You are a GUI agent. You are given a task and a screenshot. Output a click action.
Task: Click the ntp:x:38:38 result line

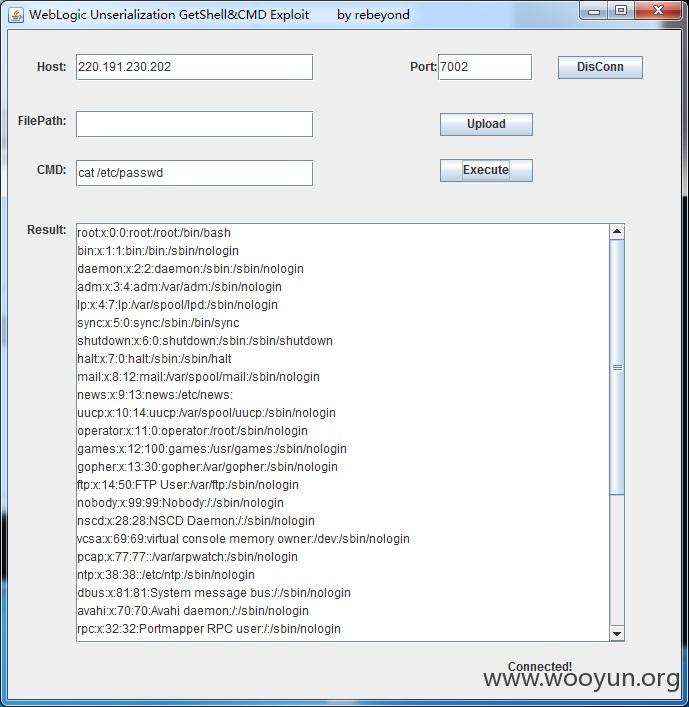point(166,575)
